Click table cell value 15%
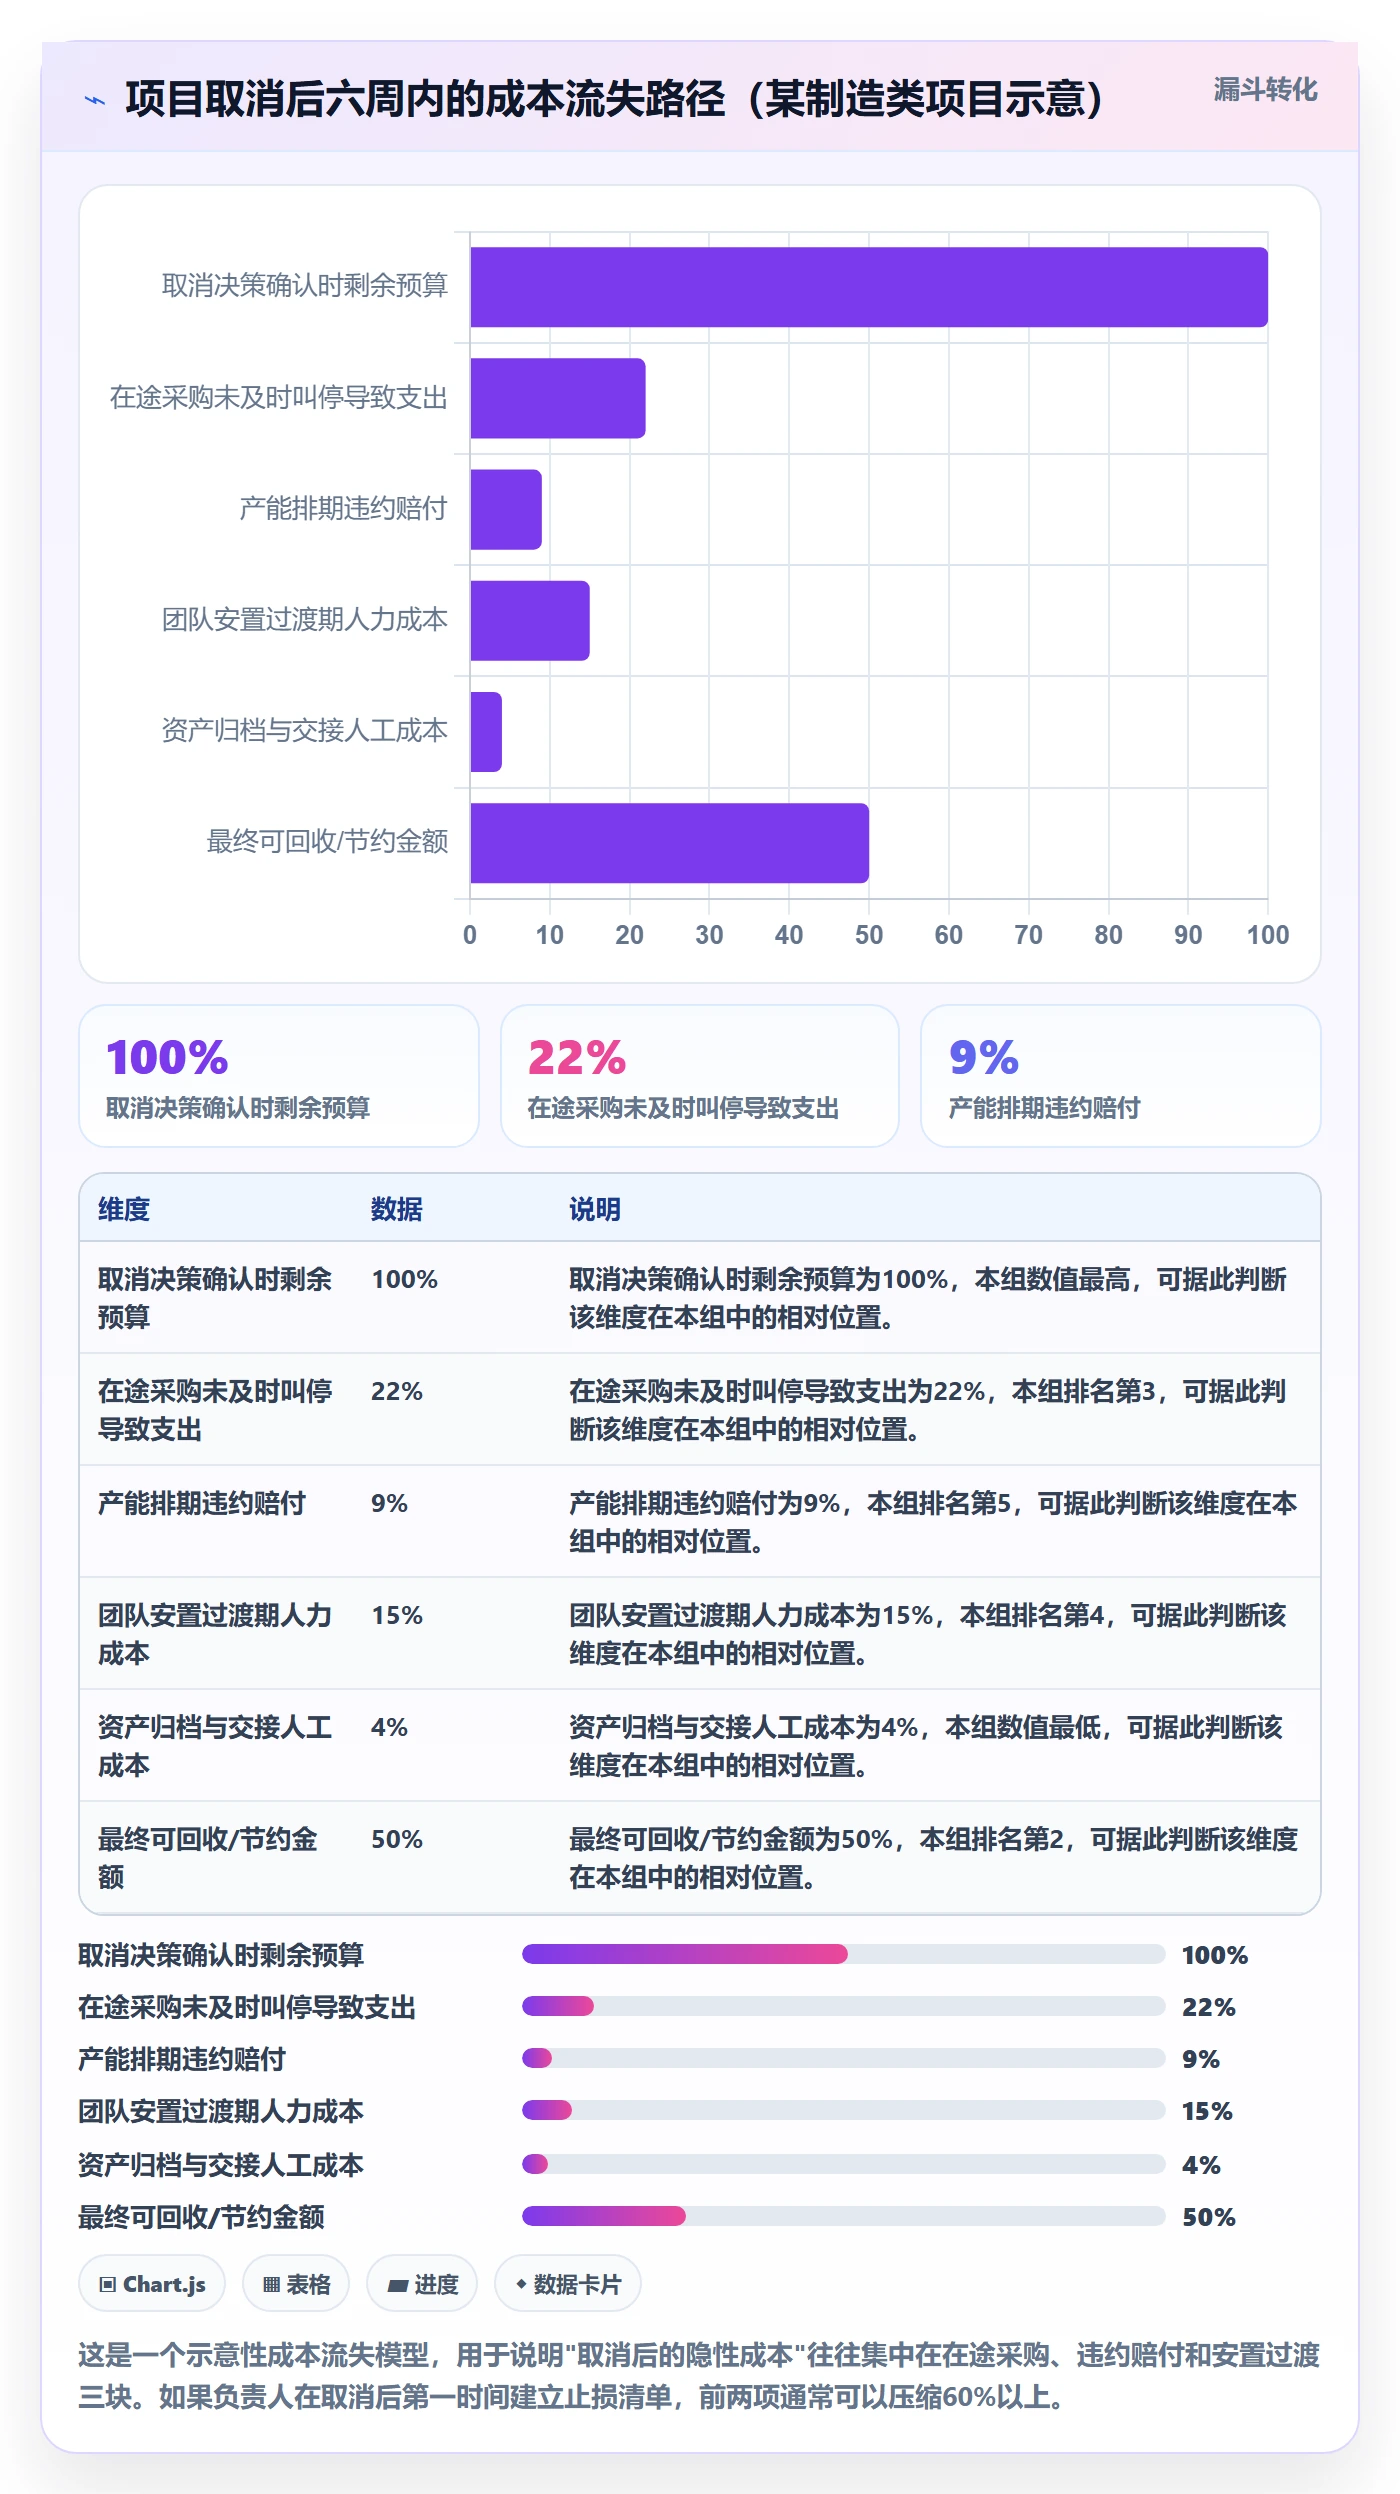Viewport: 1400px width, 2494px height. 397,1615
